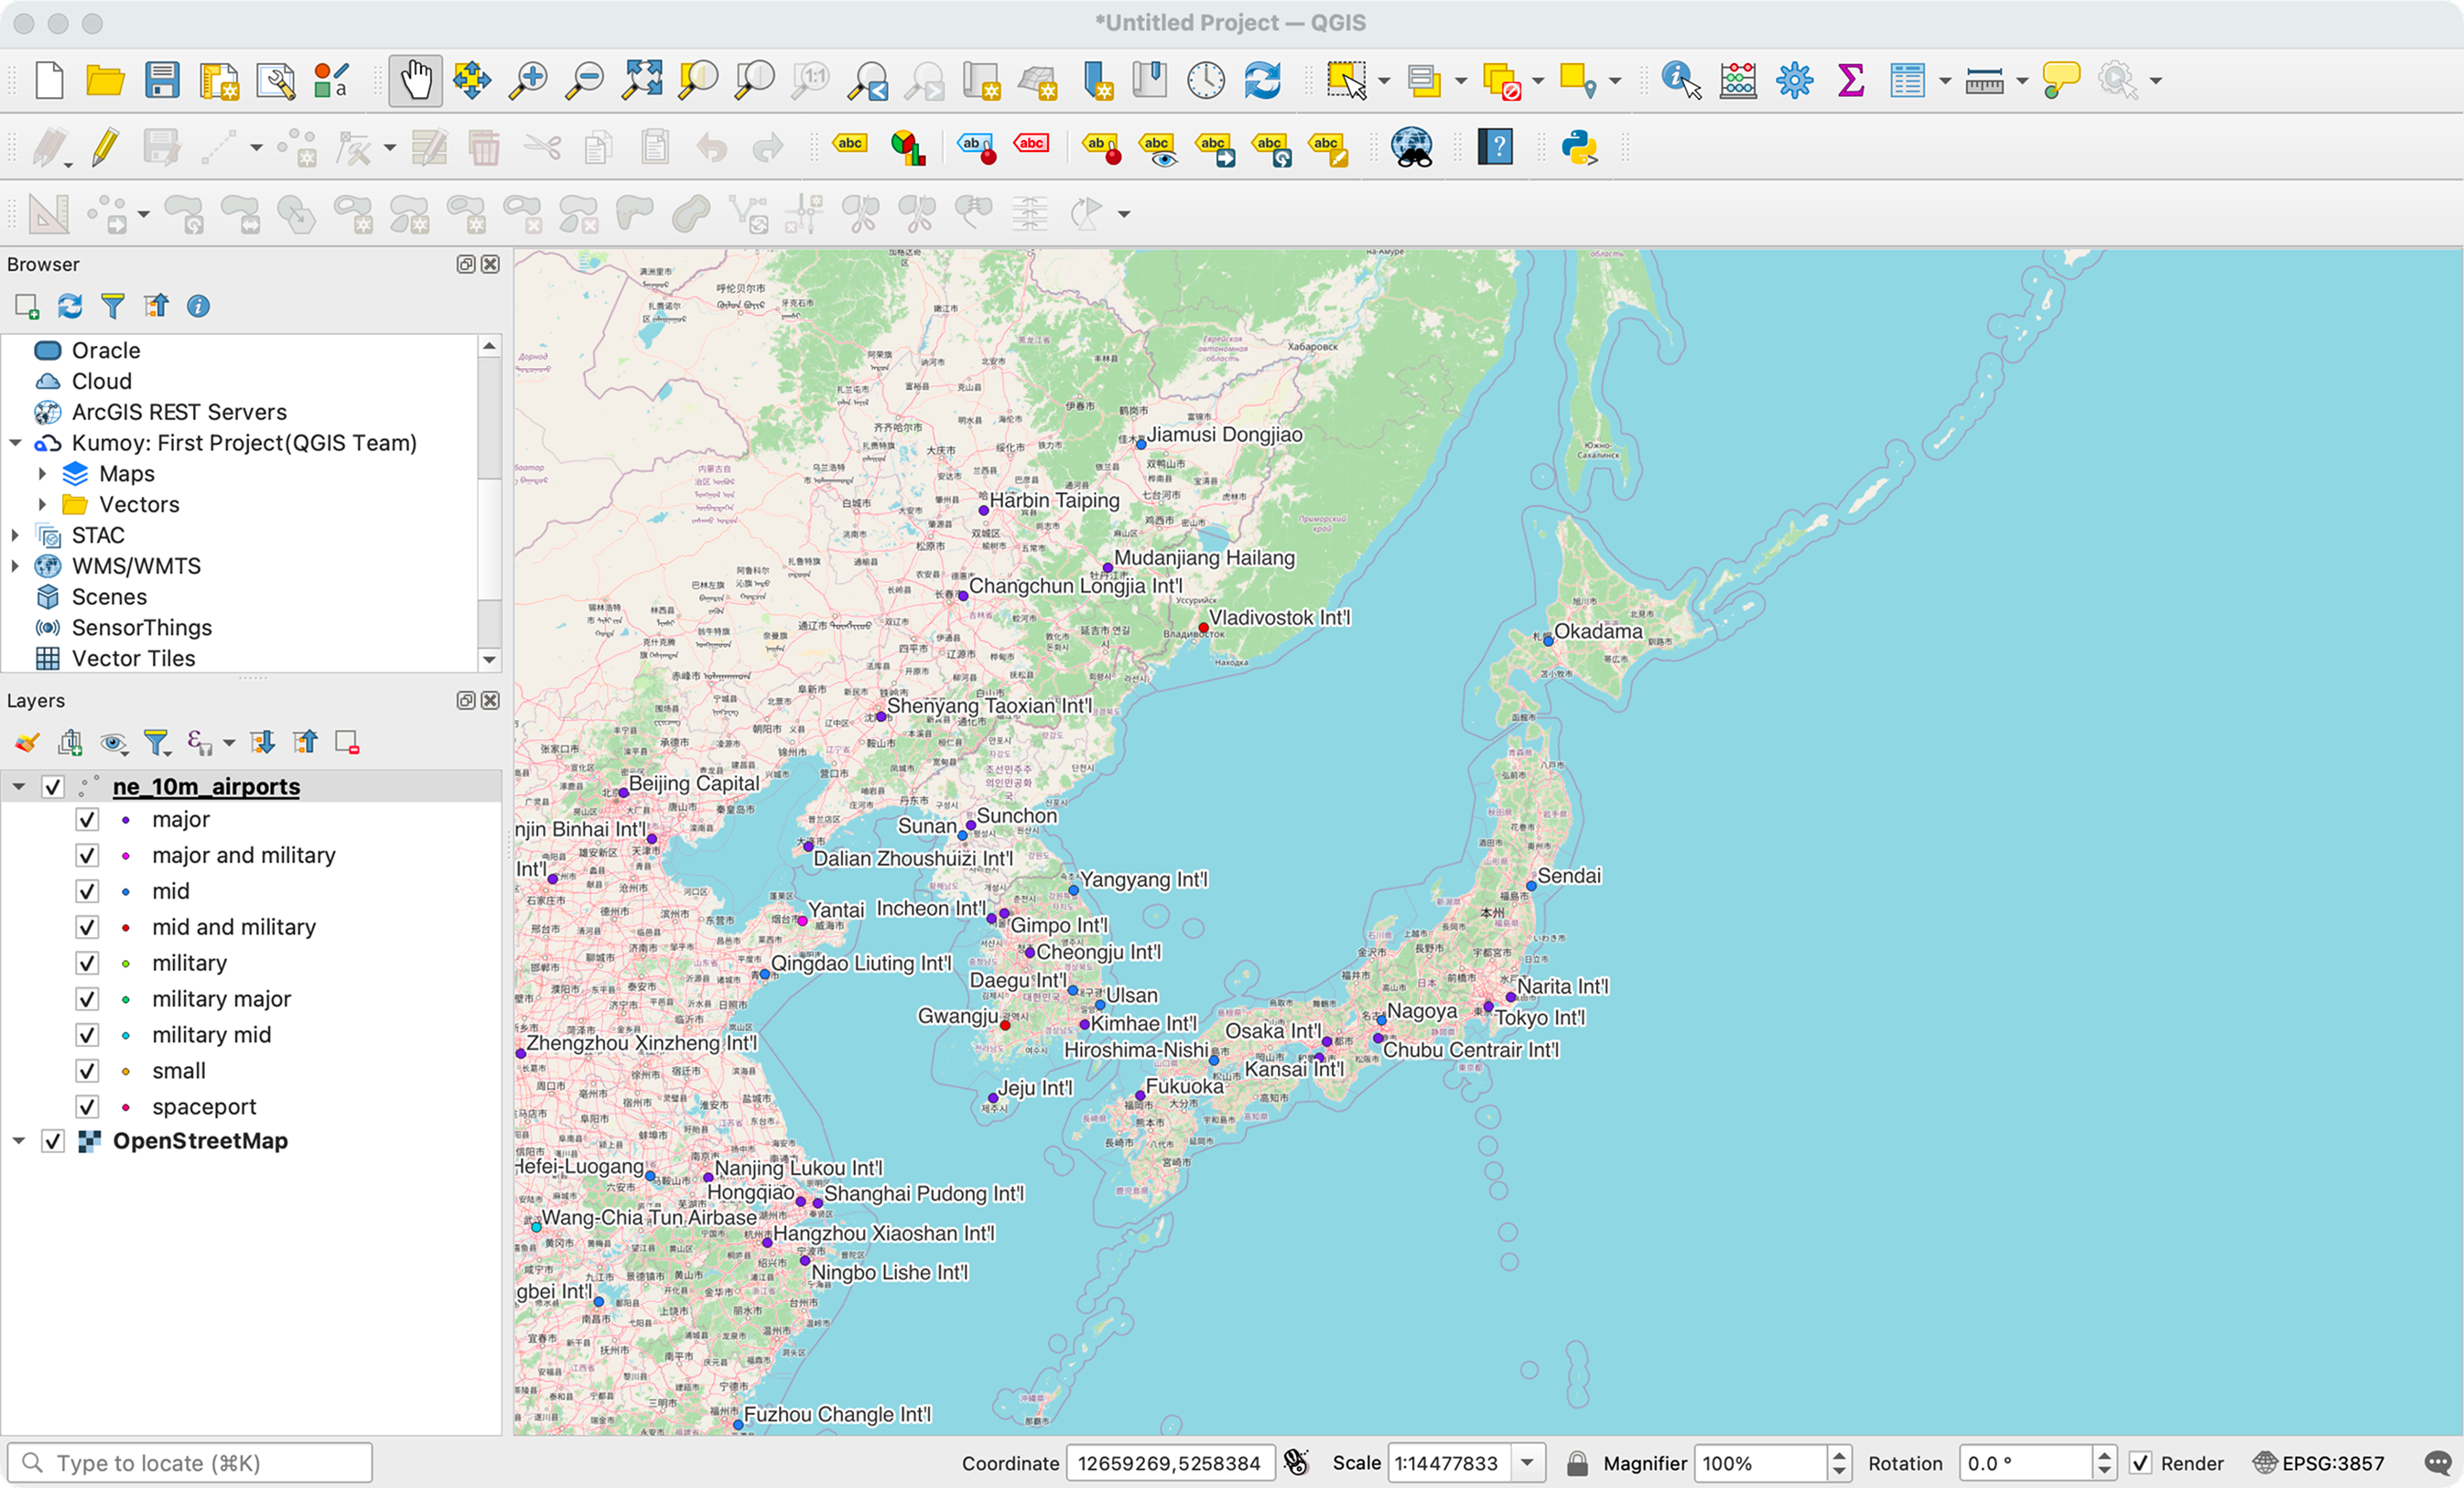Image resolution: width=2464 pixels, height=1488 pixels.
Task: Refresh the Browser panel
Action: pyautogui.click(x=69, y=306)
